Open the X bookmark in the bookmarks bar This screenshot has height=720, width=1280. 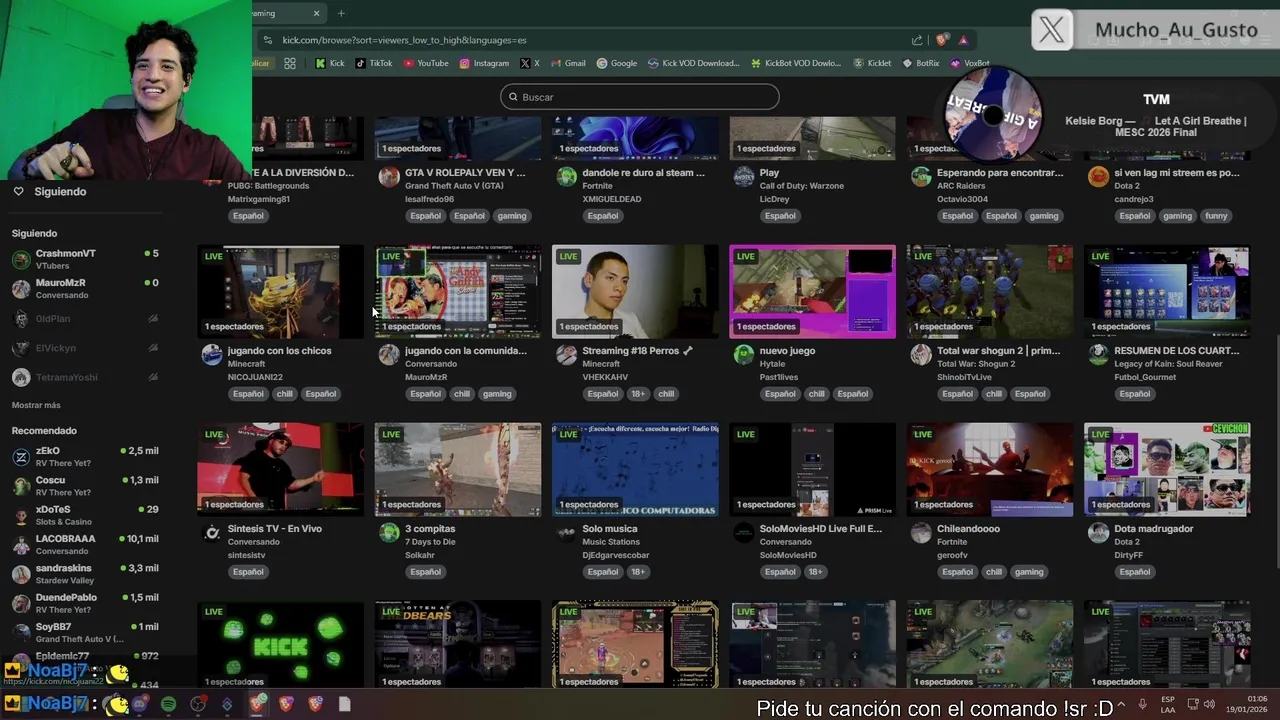530,63
